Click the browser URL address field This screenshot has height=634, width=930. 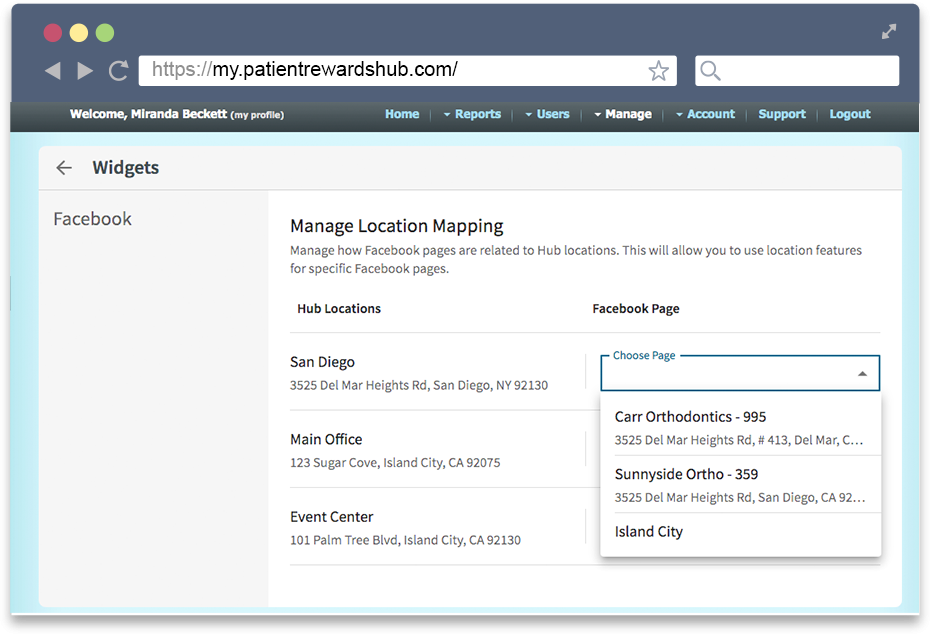coord(407,71)
